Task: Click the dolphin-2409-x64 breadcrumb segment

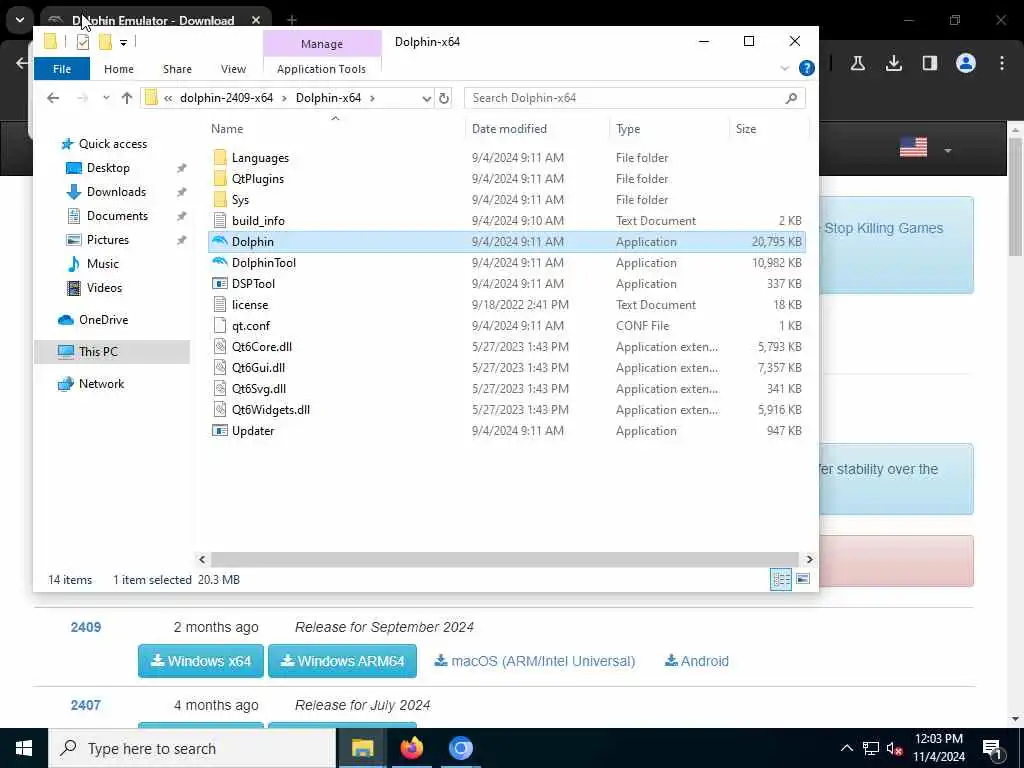Action: (x=227, y=98)
